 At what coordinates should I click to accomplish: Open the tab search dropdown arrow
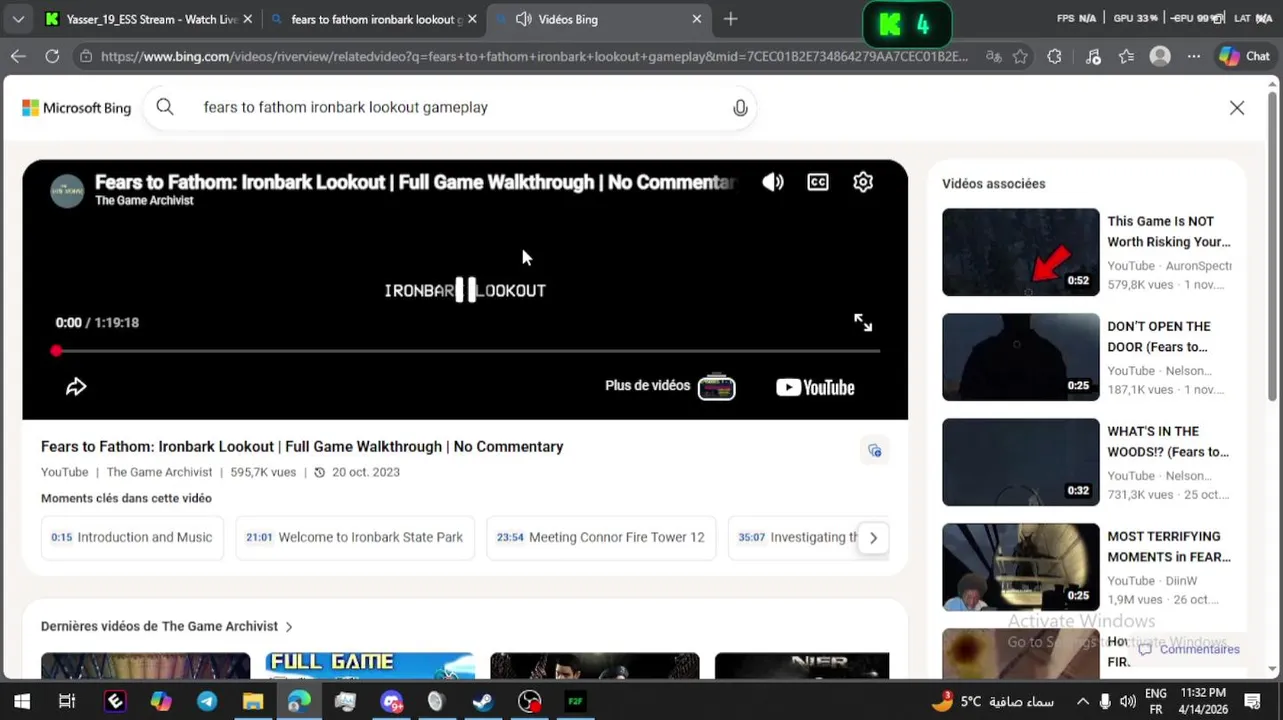click(18, 19)
